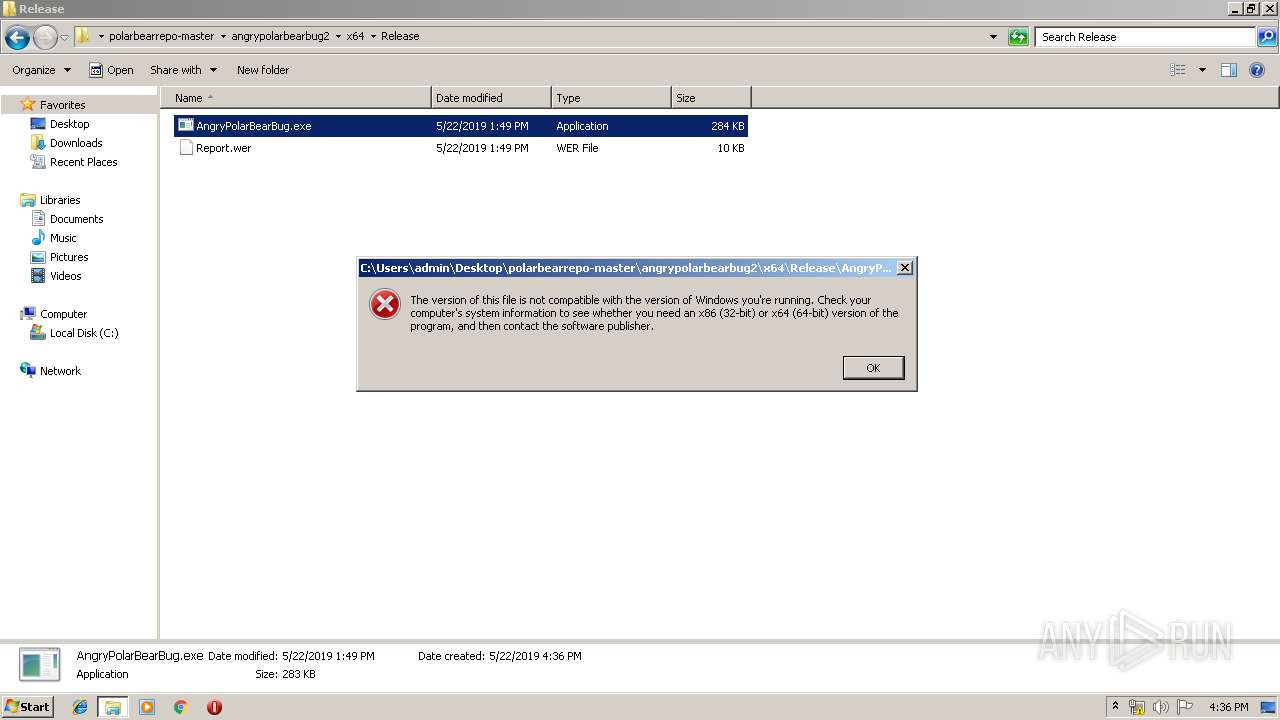Click the Back navigation arrow
This screenshot has height=720, width=1280.
tap(17, 38)
